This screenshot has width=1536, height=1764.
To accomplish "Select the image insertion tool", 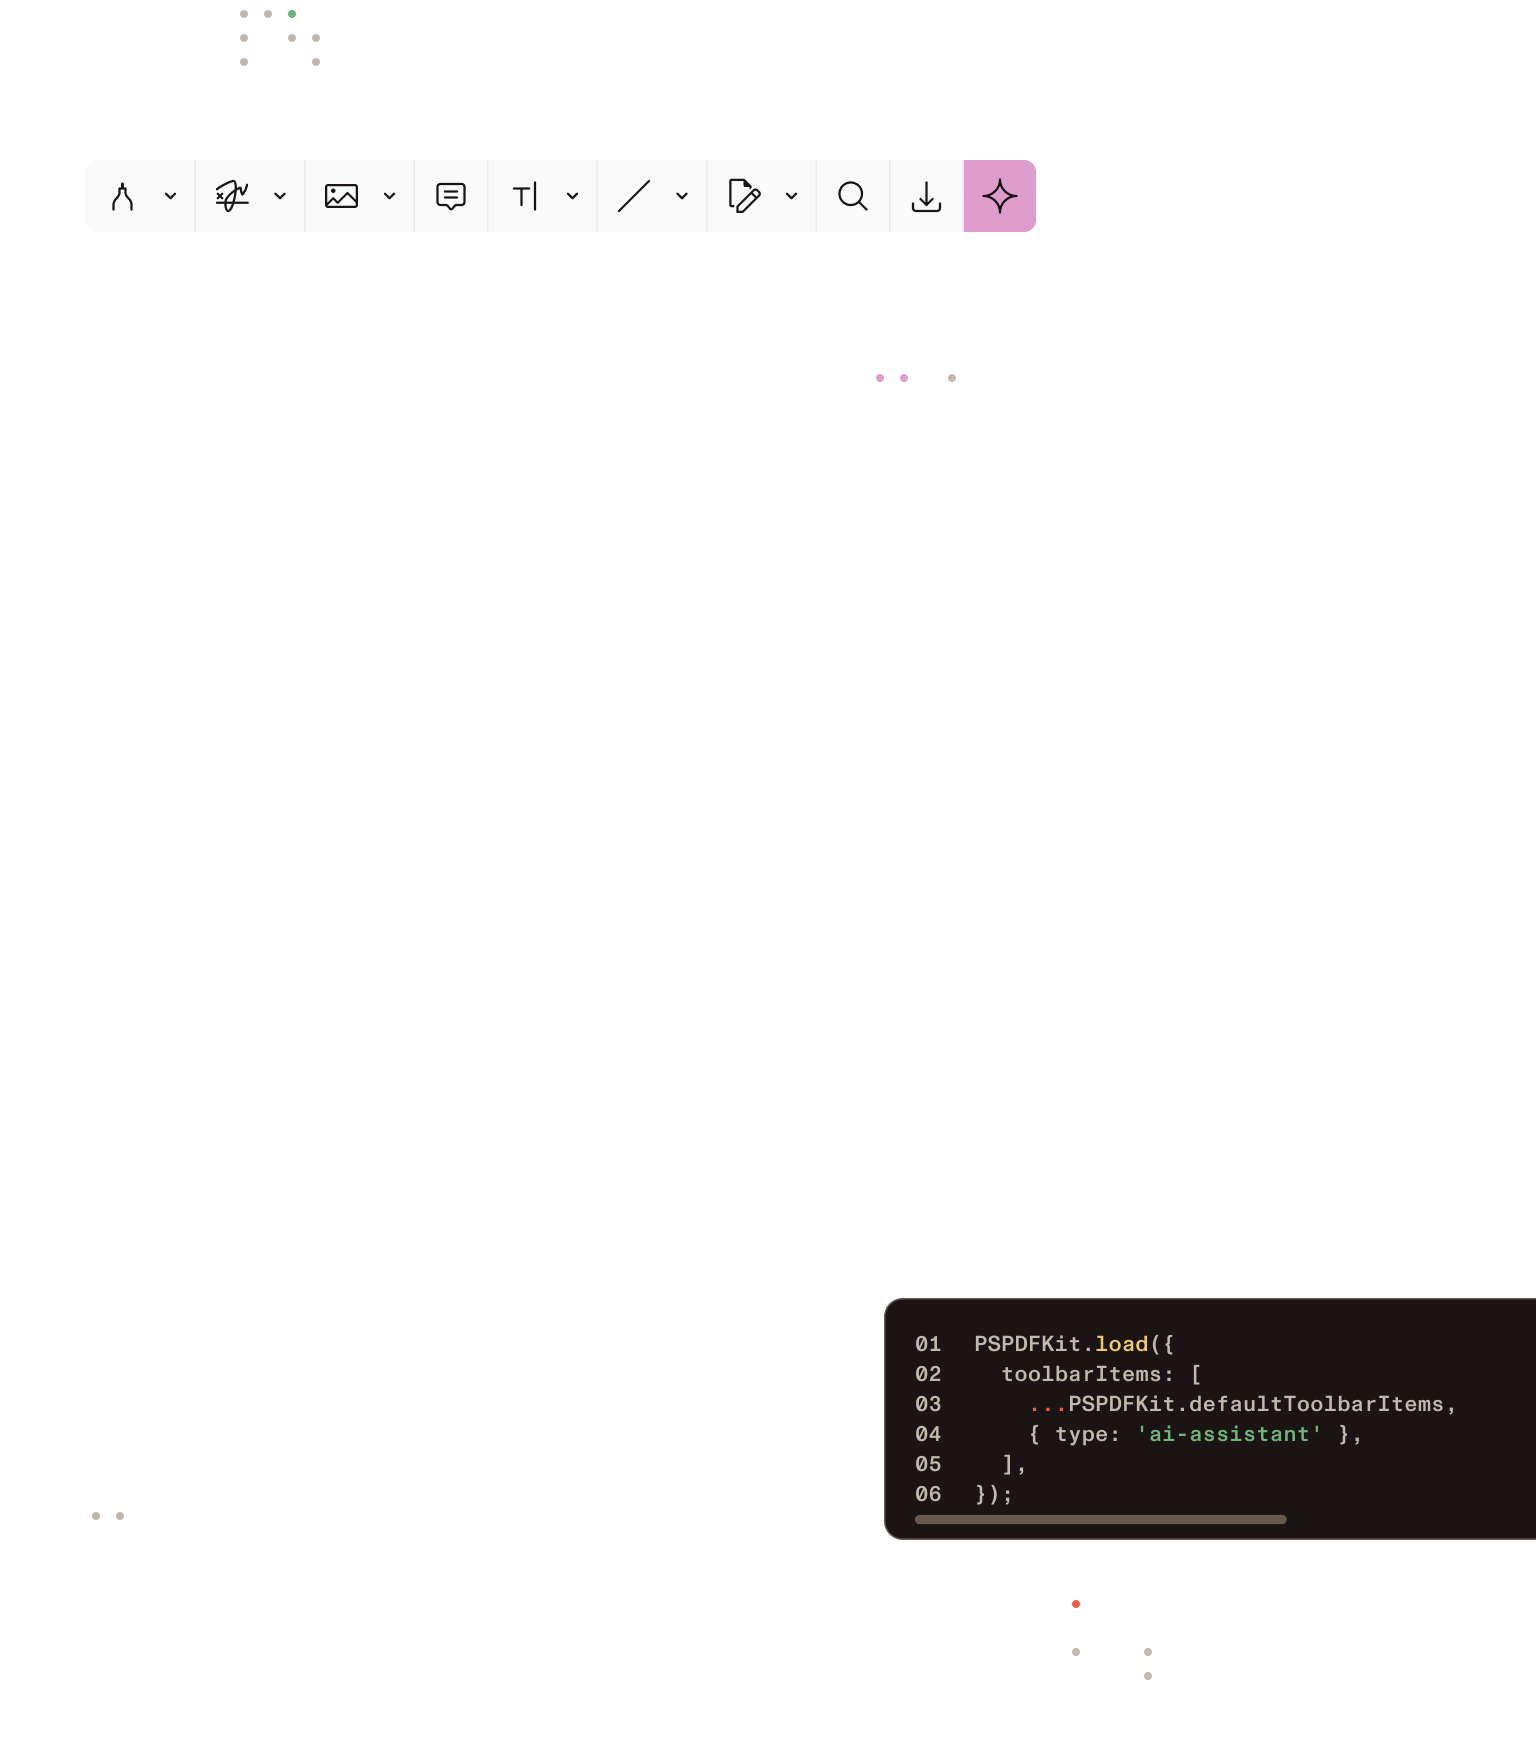I will [x=342, y=196].
